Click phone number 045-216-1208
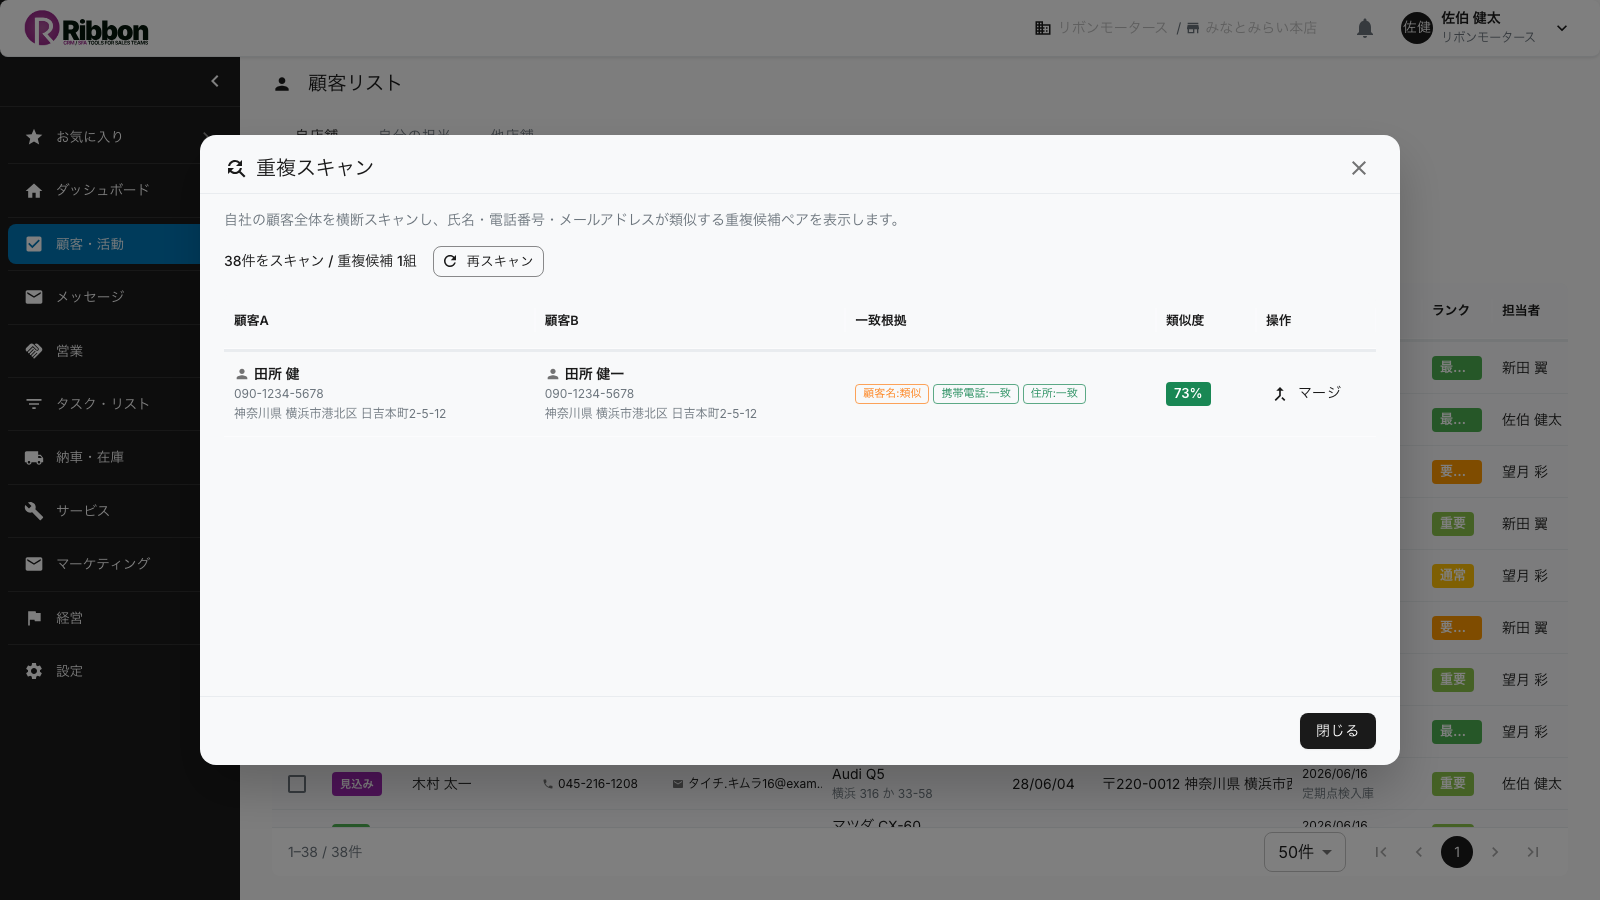Image resolution: width=1600 pixels, height=900 pixels. point(598,784)
